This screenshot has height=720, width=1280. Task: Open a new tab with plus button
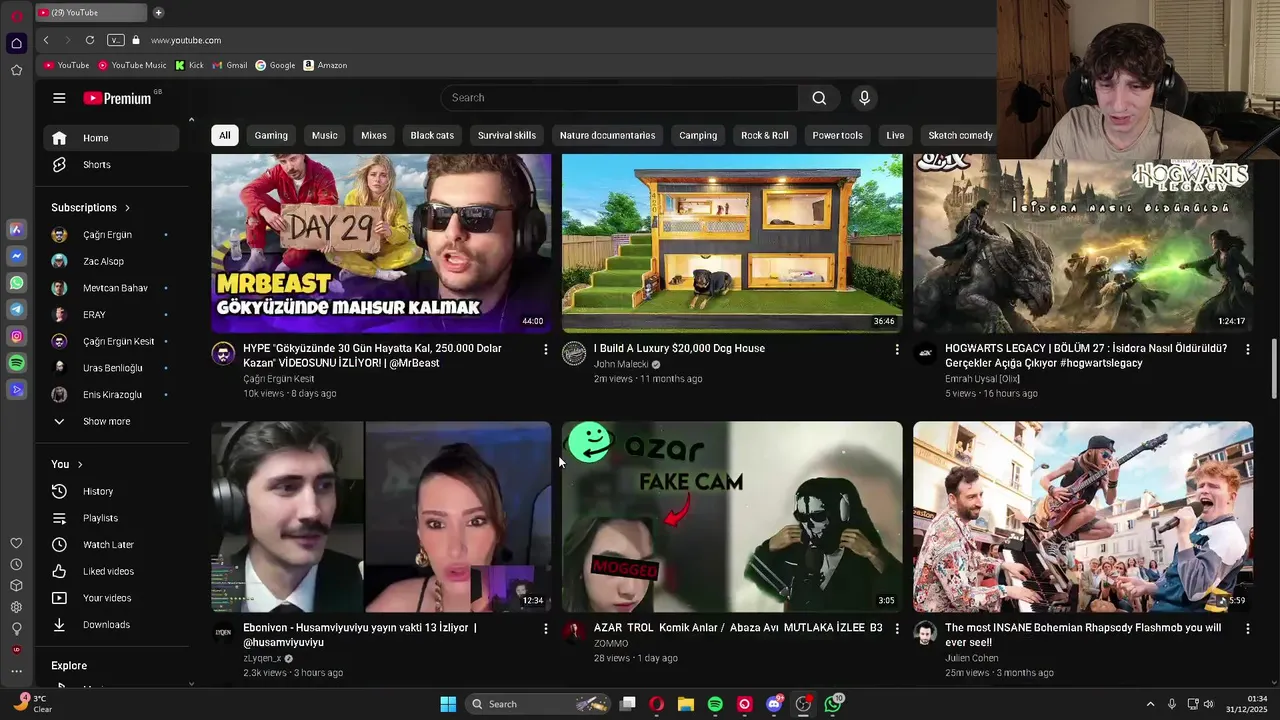tap(158, 13)
